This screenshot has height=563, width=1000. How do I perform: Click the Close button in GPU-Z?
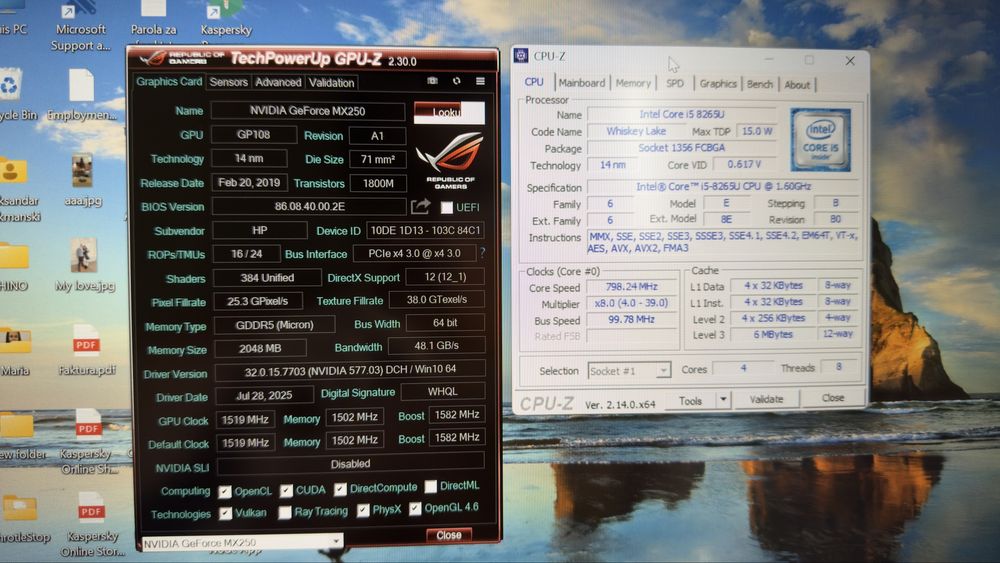[x=449, y=535]
